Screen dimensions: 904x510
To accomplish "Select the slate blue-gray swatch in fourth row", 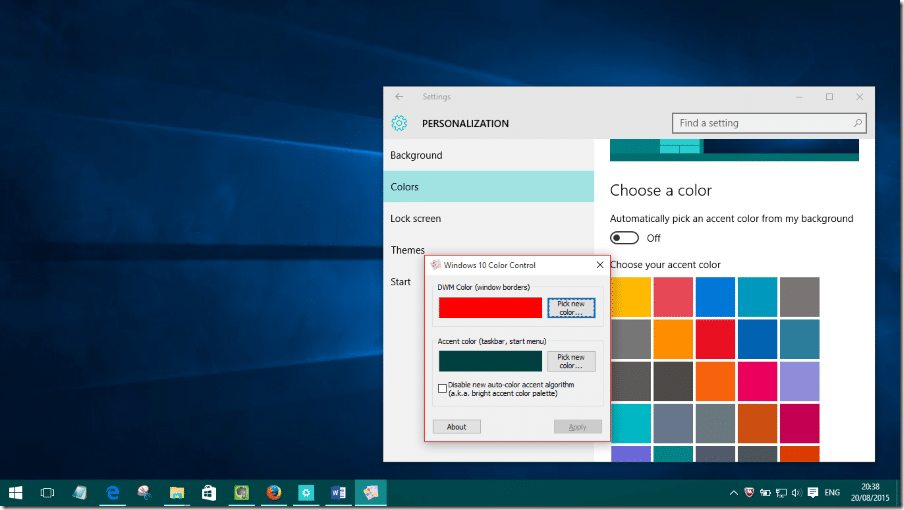I will (673, 424).
